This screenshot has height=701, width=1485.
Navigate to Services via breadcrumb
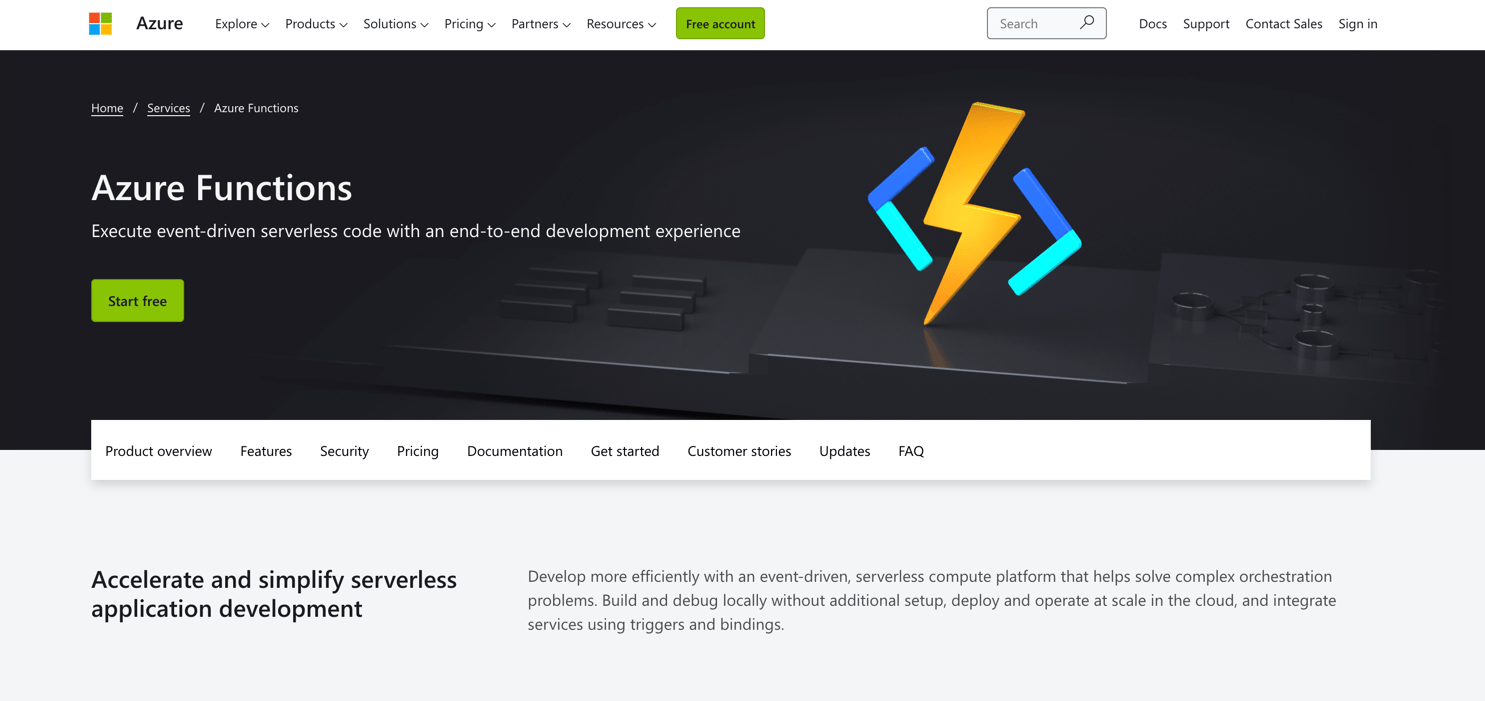point(168,108)
